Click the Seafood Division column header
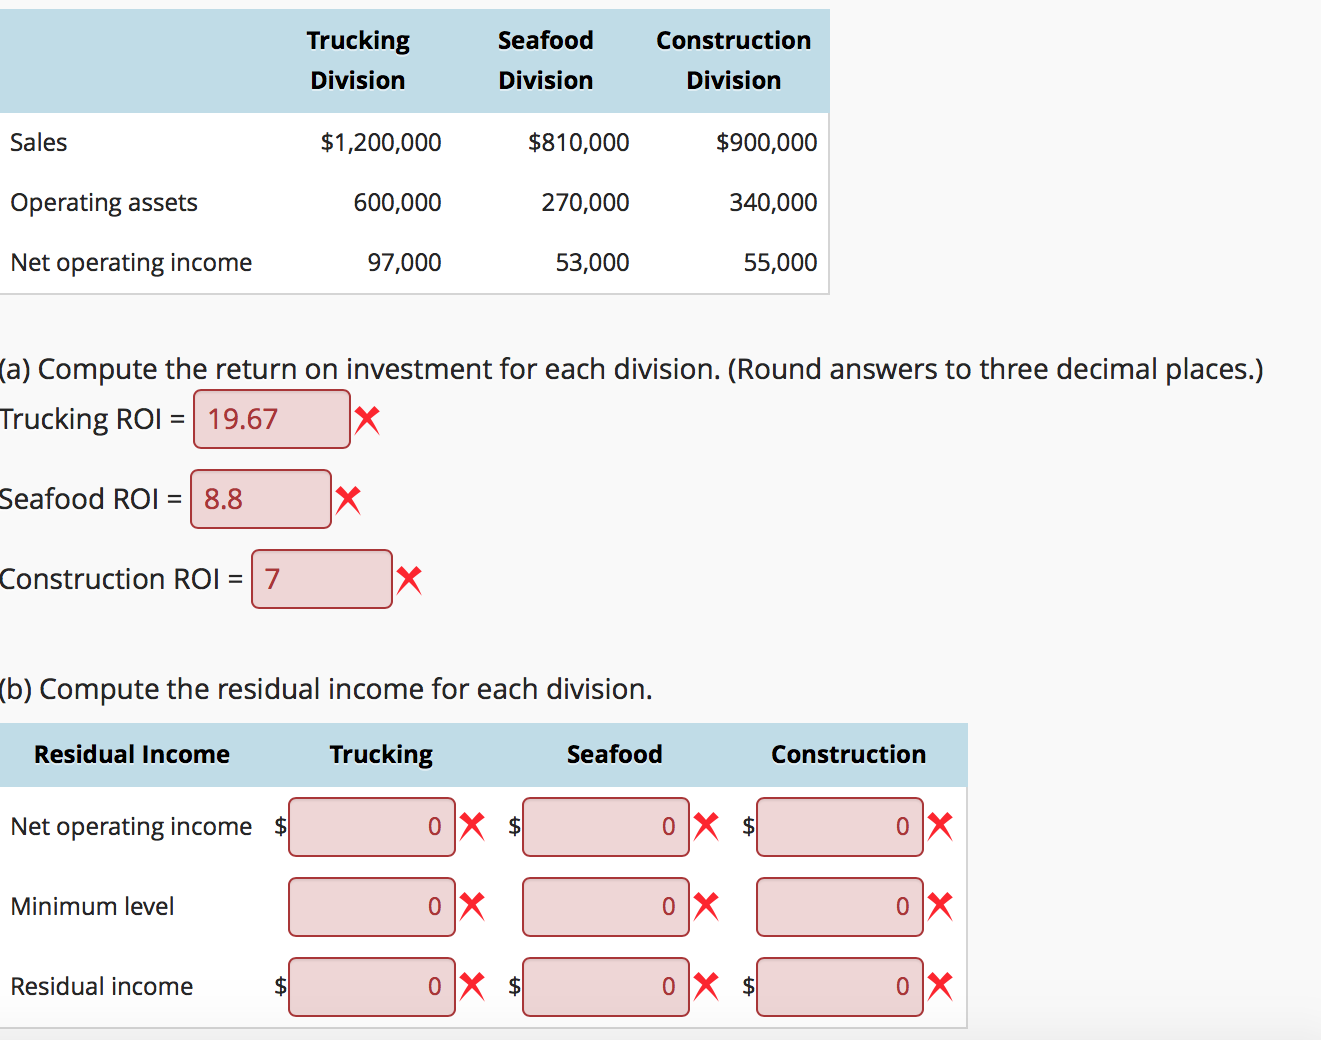The height and width of the screenshot is (1040, 1321). pos(546,60)
